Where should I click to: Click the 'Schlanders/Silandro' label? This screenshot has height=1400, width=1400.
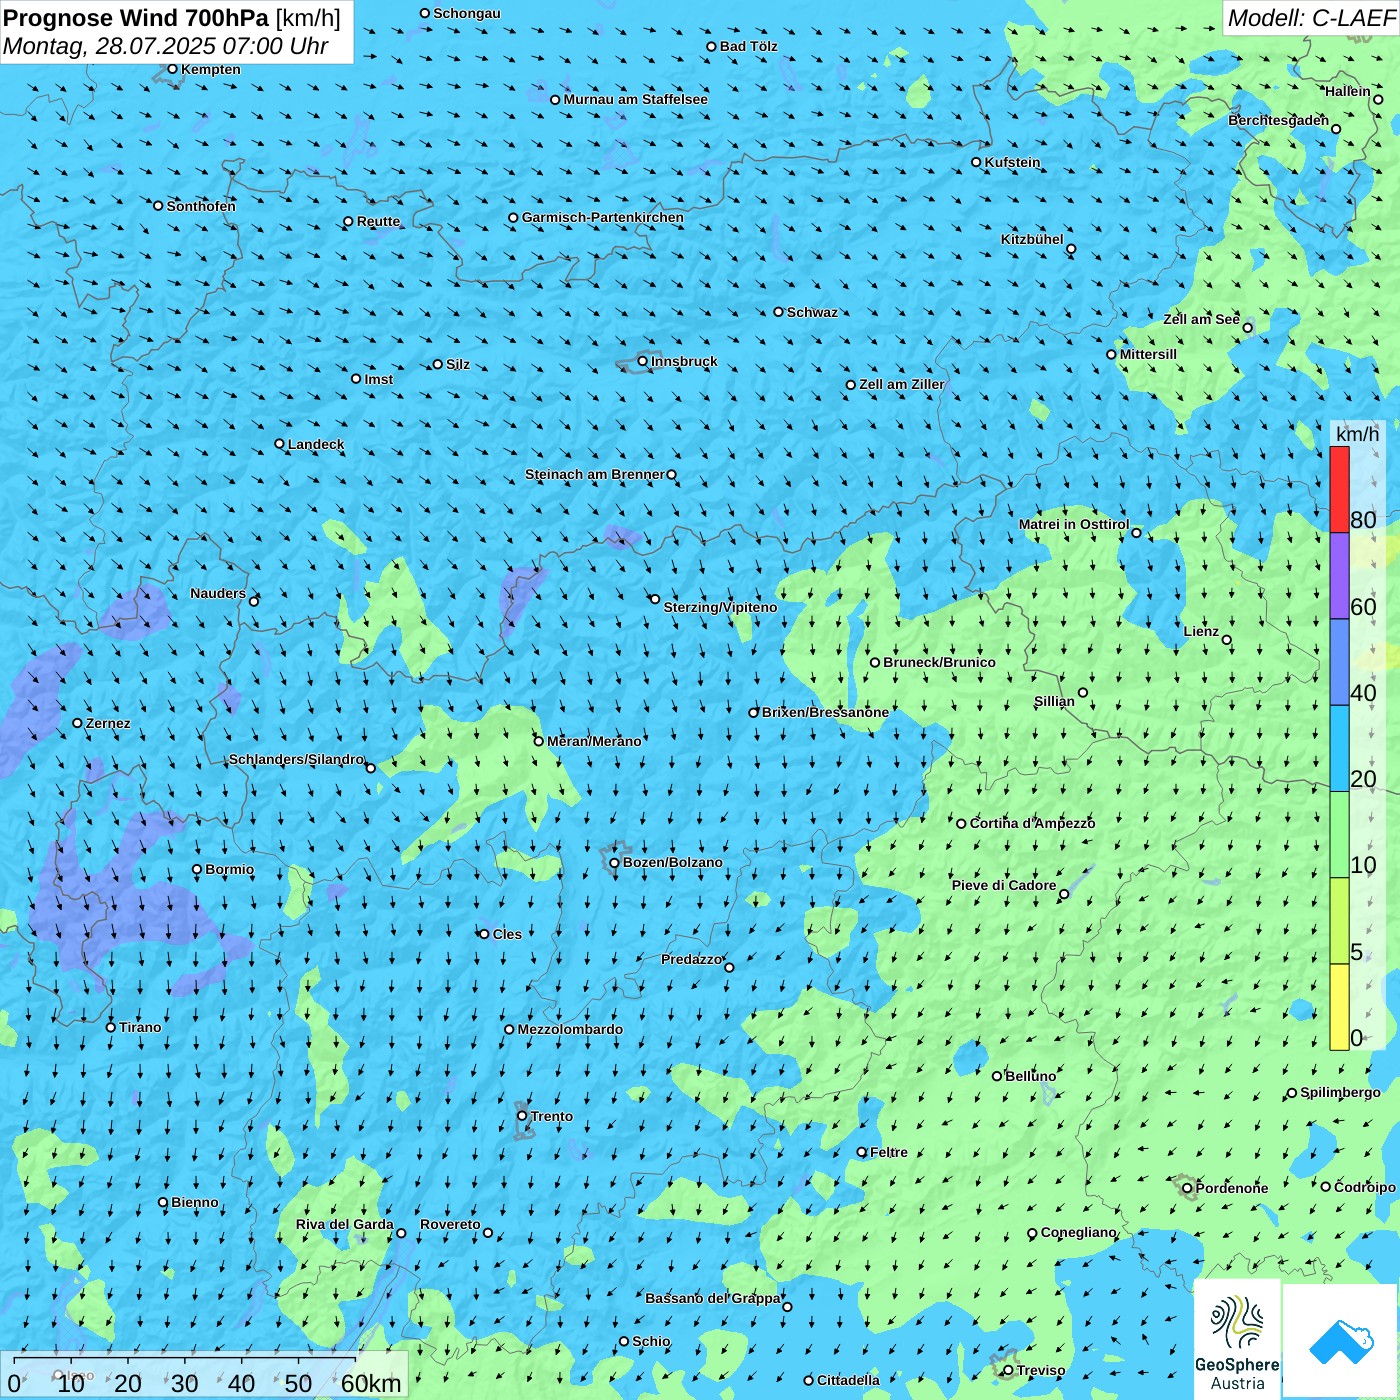[x=296, y=759]
